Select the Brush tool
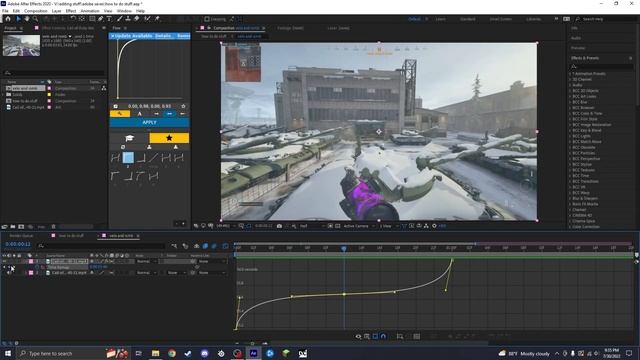Viewport: 640px width, 360px height. 120,19
